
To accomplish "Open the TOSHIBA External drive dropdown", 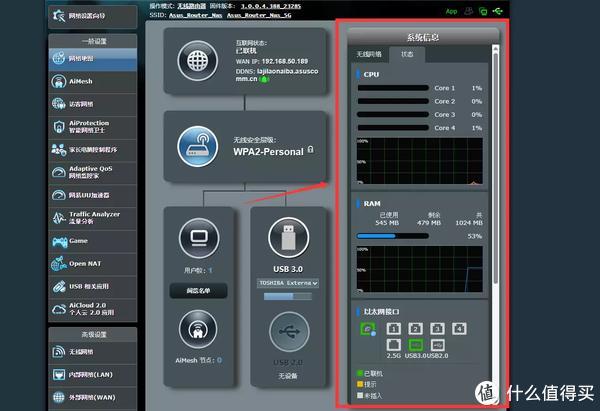I will 288,283.
